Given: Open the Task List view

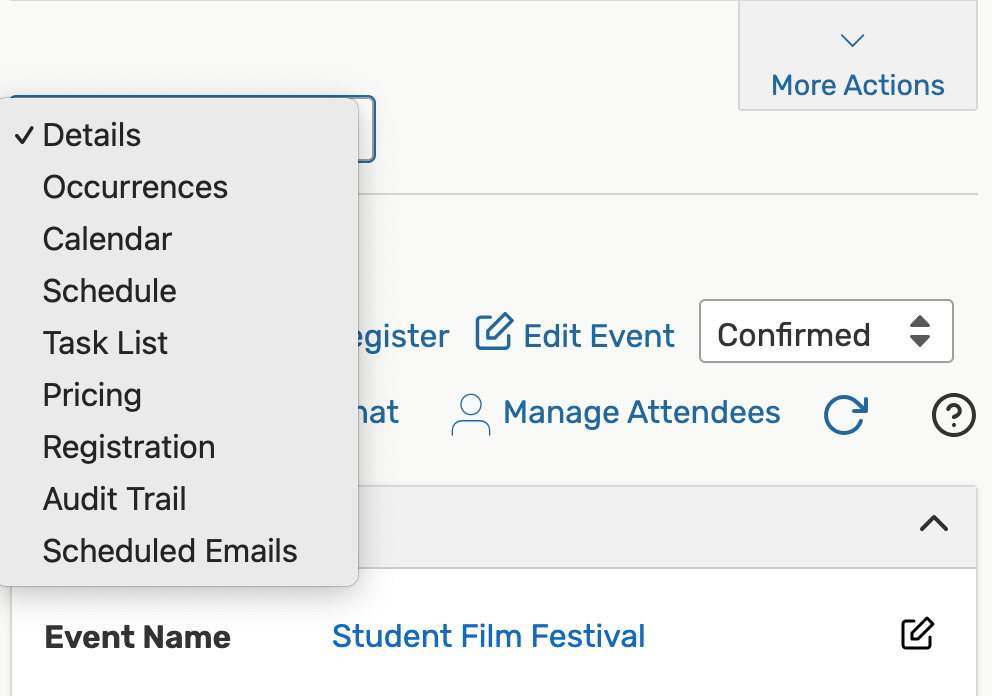Looking at the screenshot, I should (105, 343).
